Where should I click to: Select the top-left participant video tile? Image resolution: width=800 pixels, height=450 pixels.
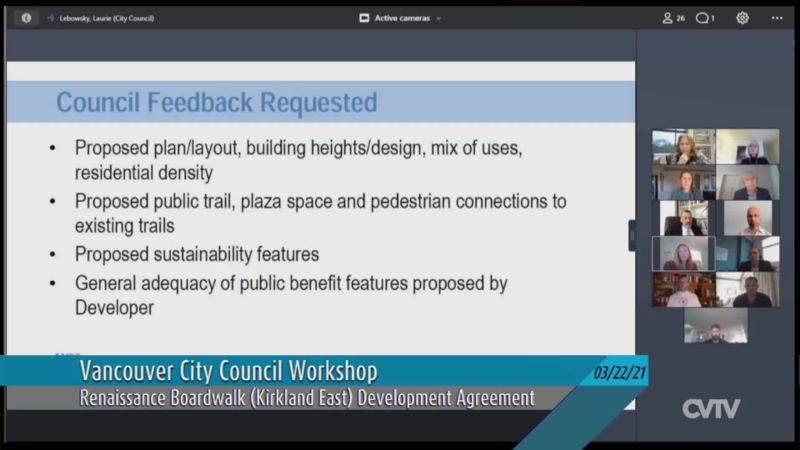click(x=683, y=146)
